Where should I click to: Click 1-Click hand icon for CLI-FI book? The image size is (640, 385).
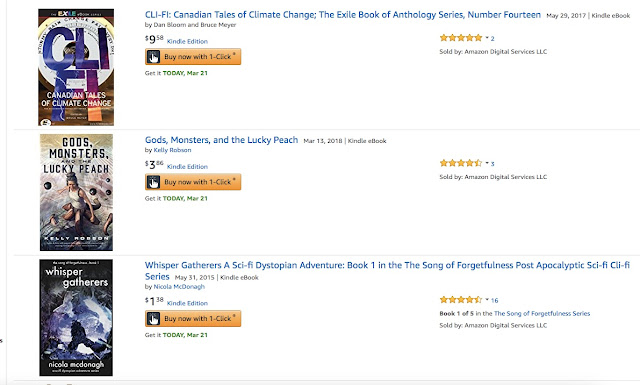[x=153, y=57]
